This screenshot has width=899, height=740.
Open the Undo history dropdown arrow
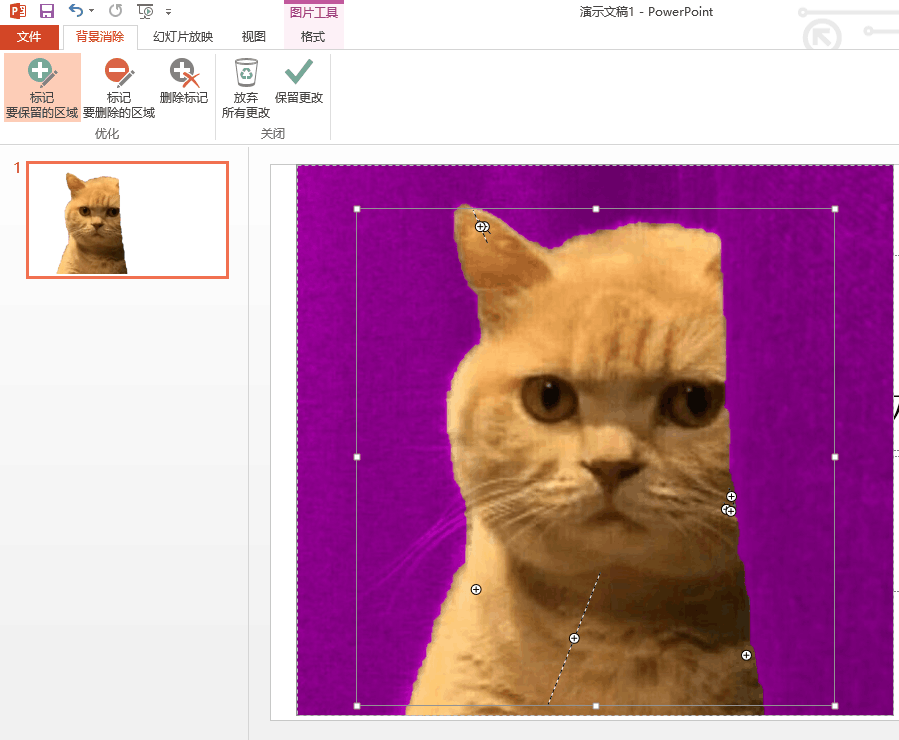(x=92, y=12)
